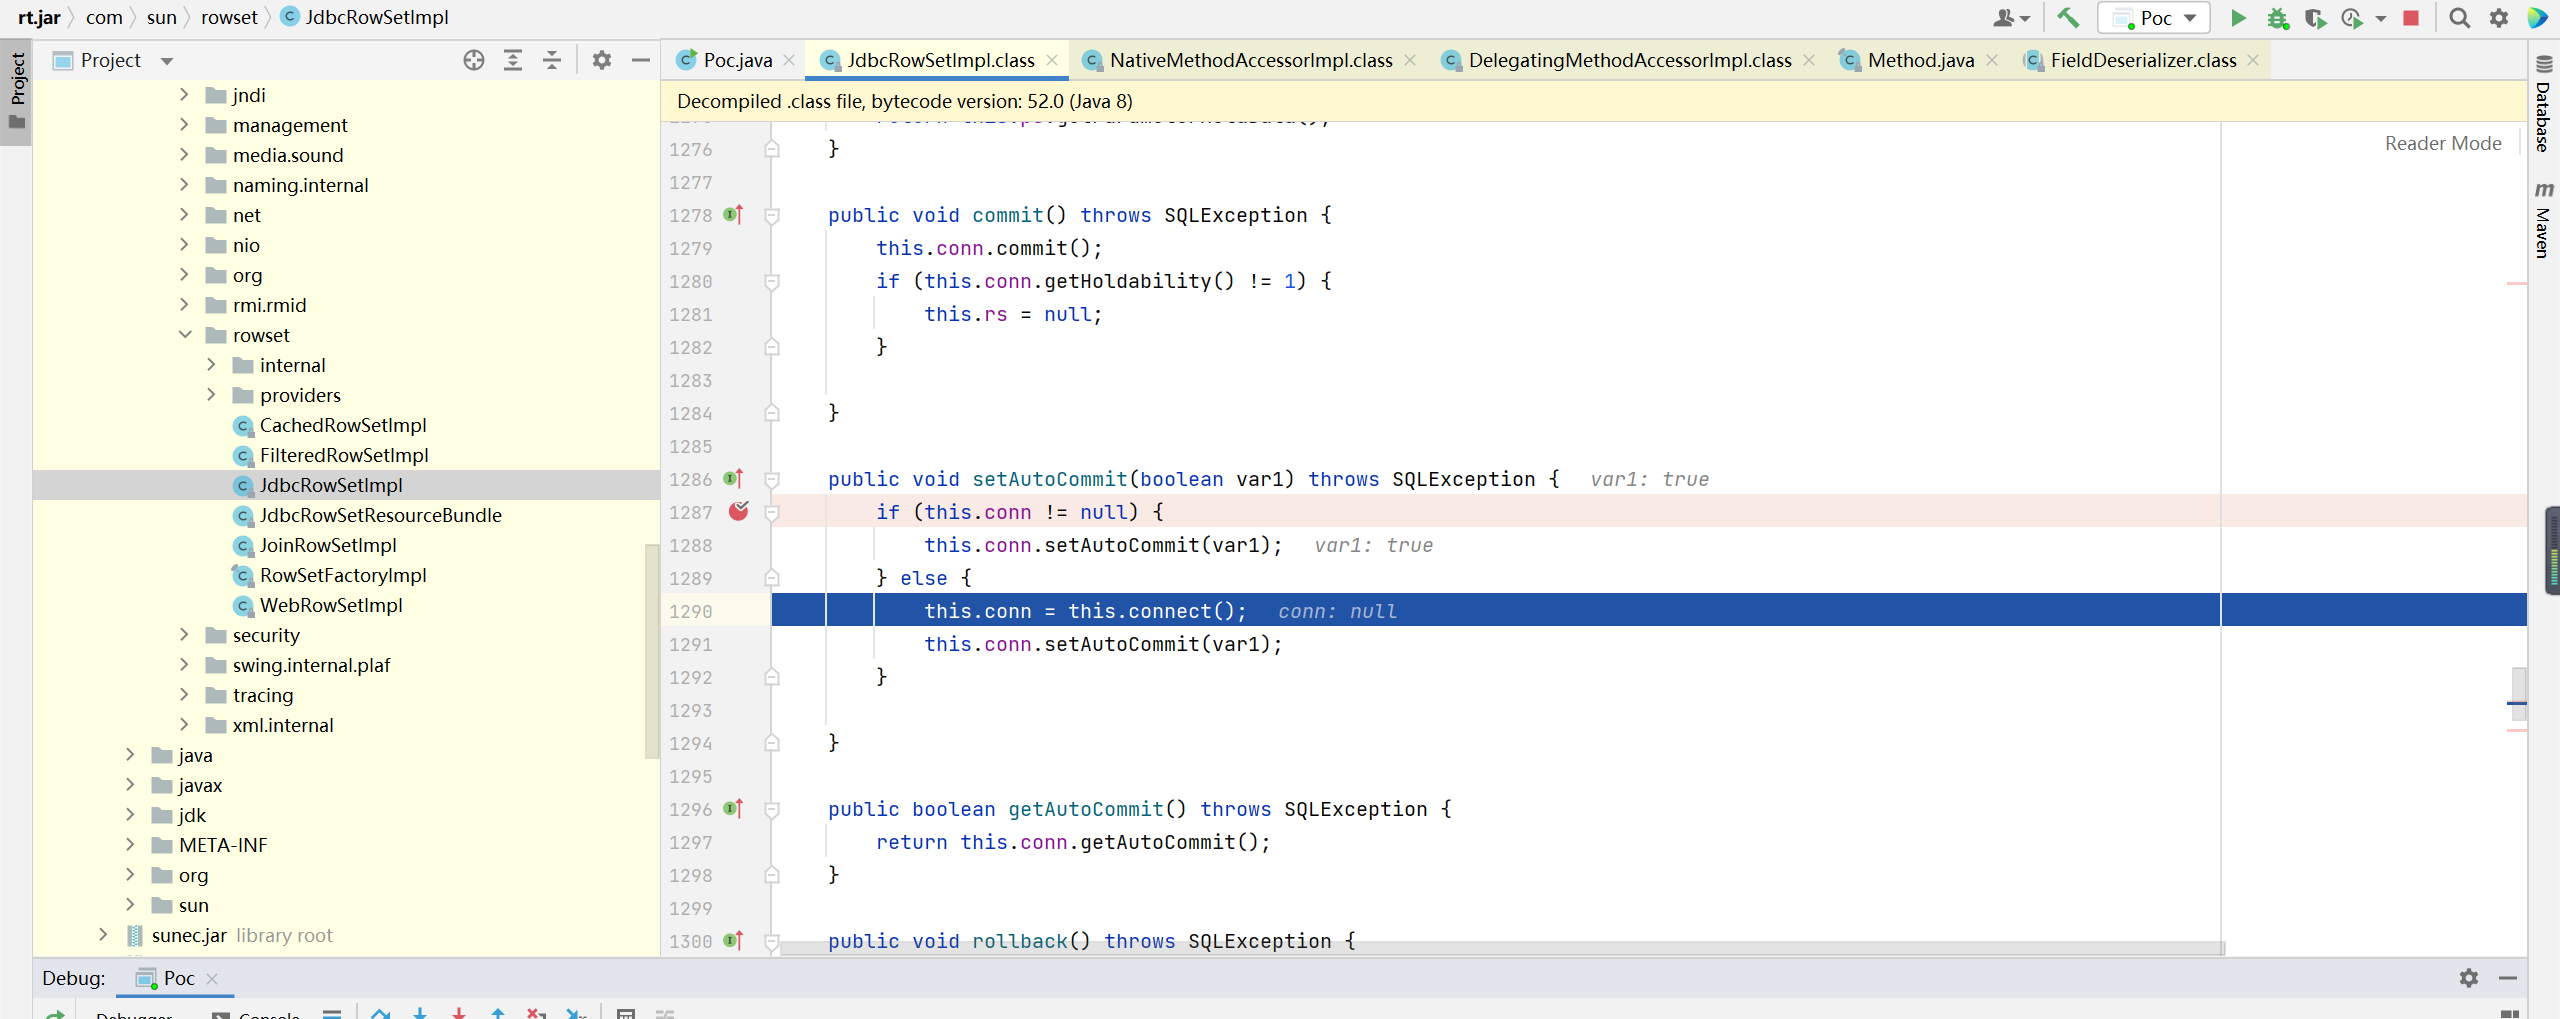Click rt.jar in breadcrumb
Image resolution: width=2560 pixels, height=1019 pixels.
coord(39,17)
